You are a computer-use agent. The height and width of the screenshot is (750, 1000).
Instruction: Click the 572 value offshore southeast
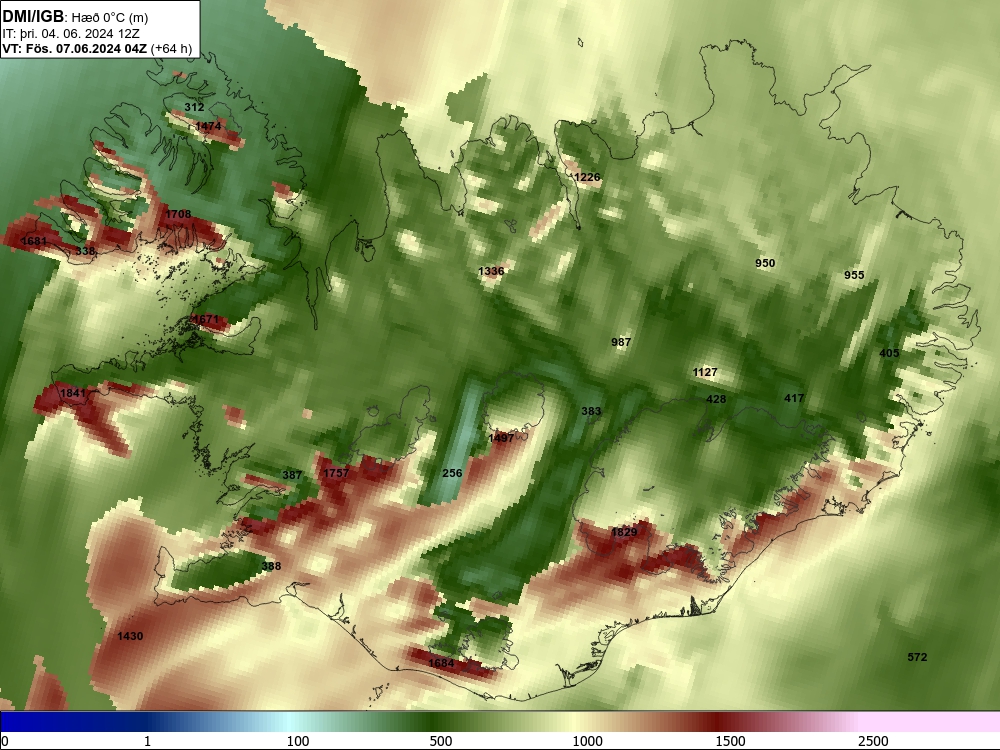pos(917,657)
